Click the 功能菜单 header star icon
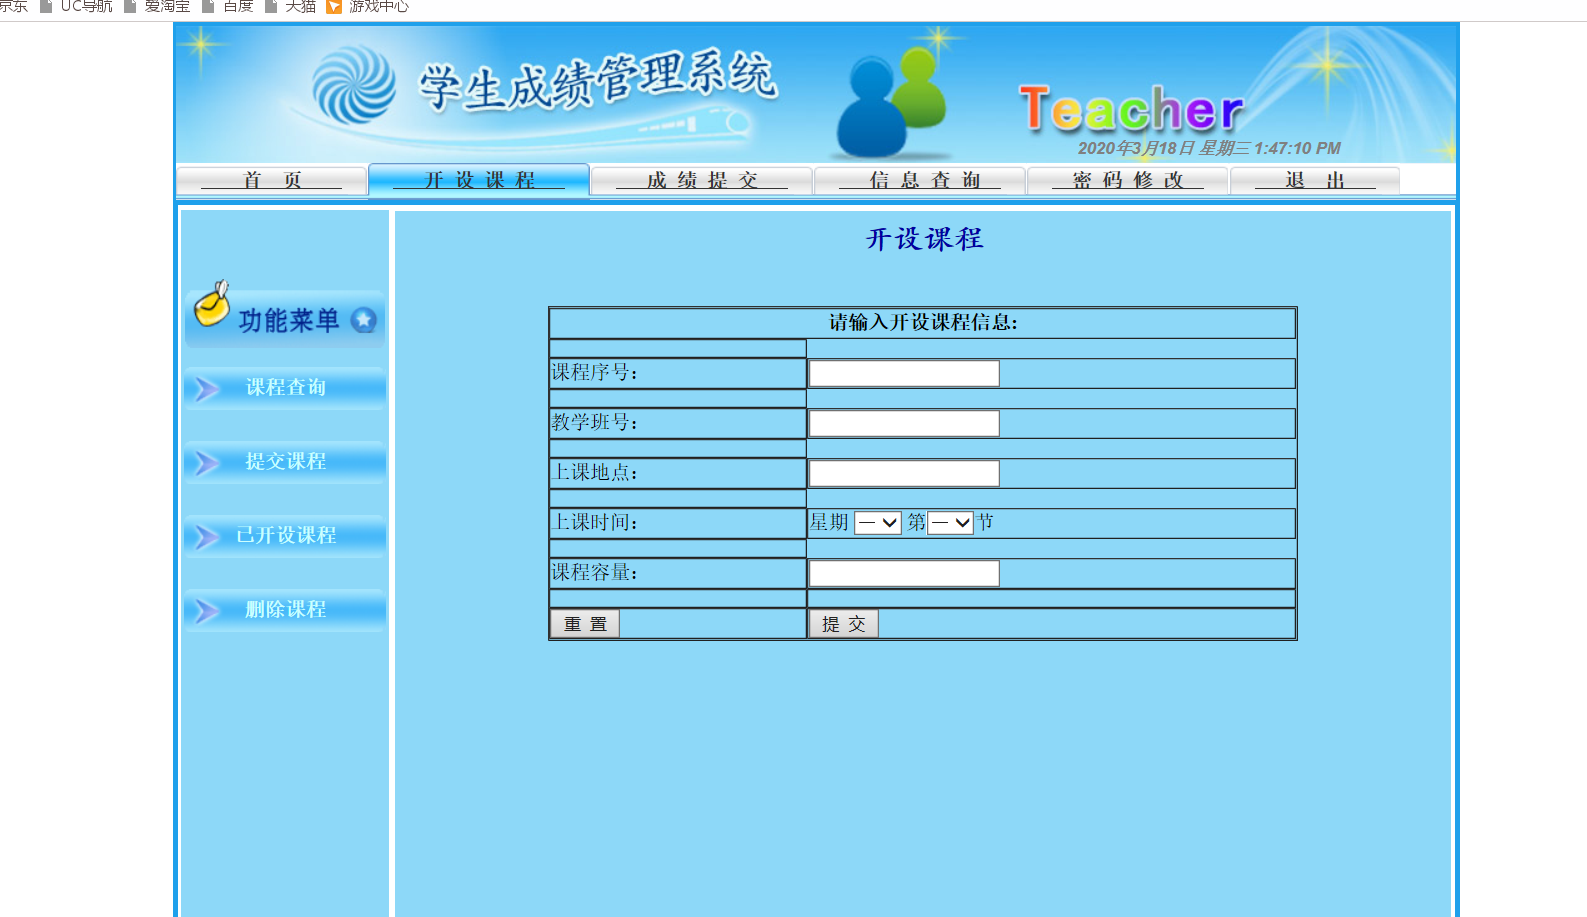 pos(364,320)
